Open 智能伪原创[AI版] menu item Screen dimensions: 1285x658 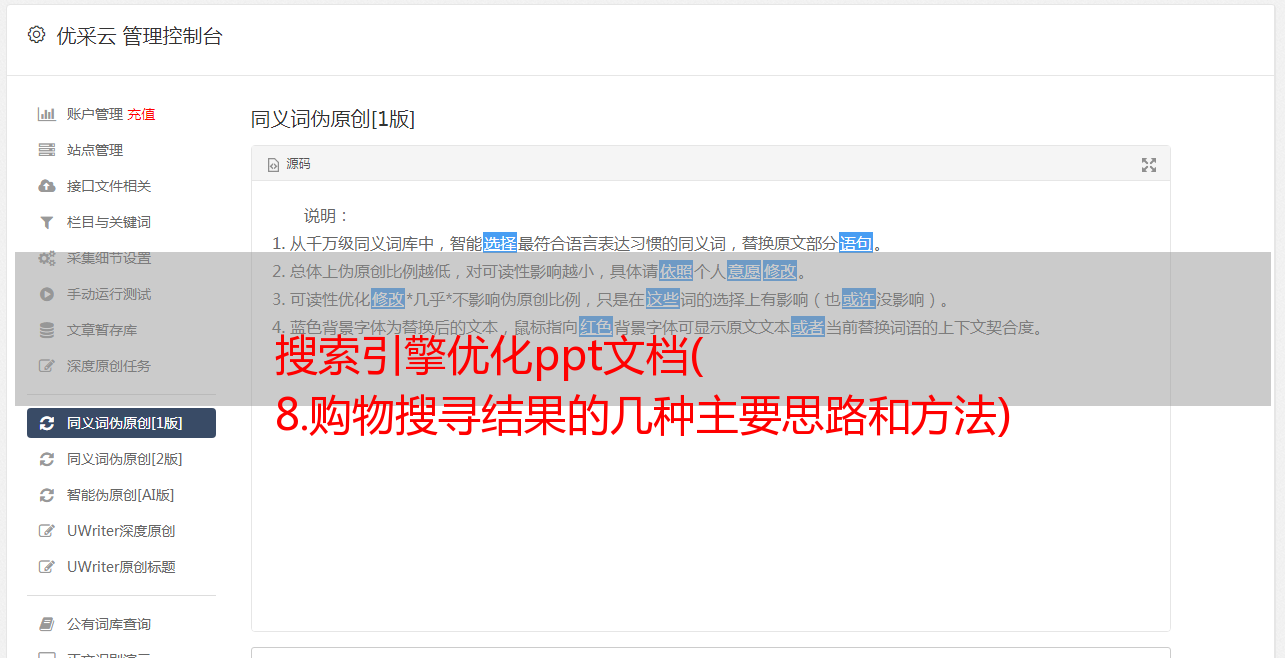pos(121,495)
